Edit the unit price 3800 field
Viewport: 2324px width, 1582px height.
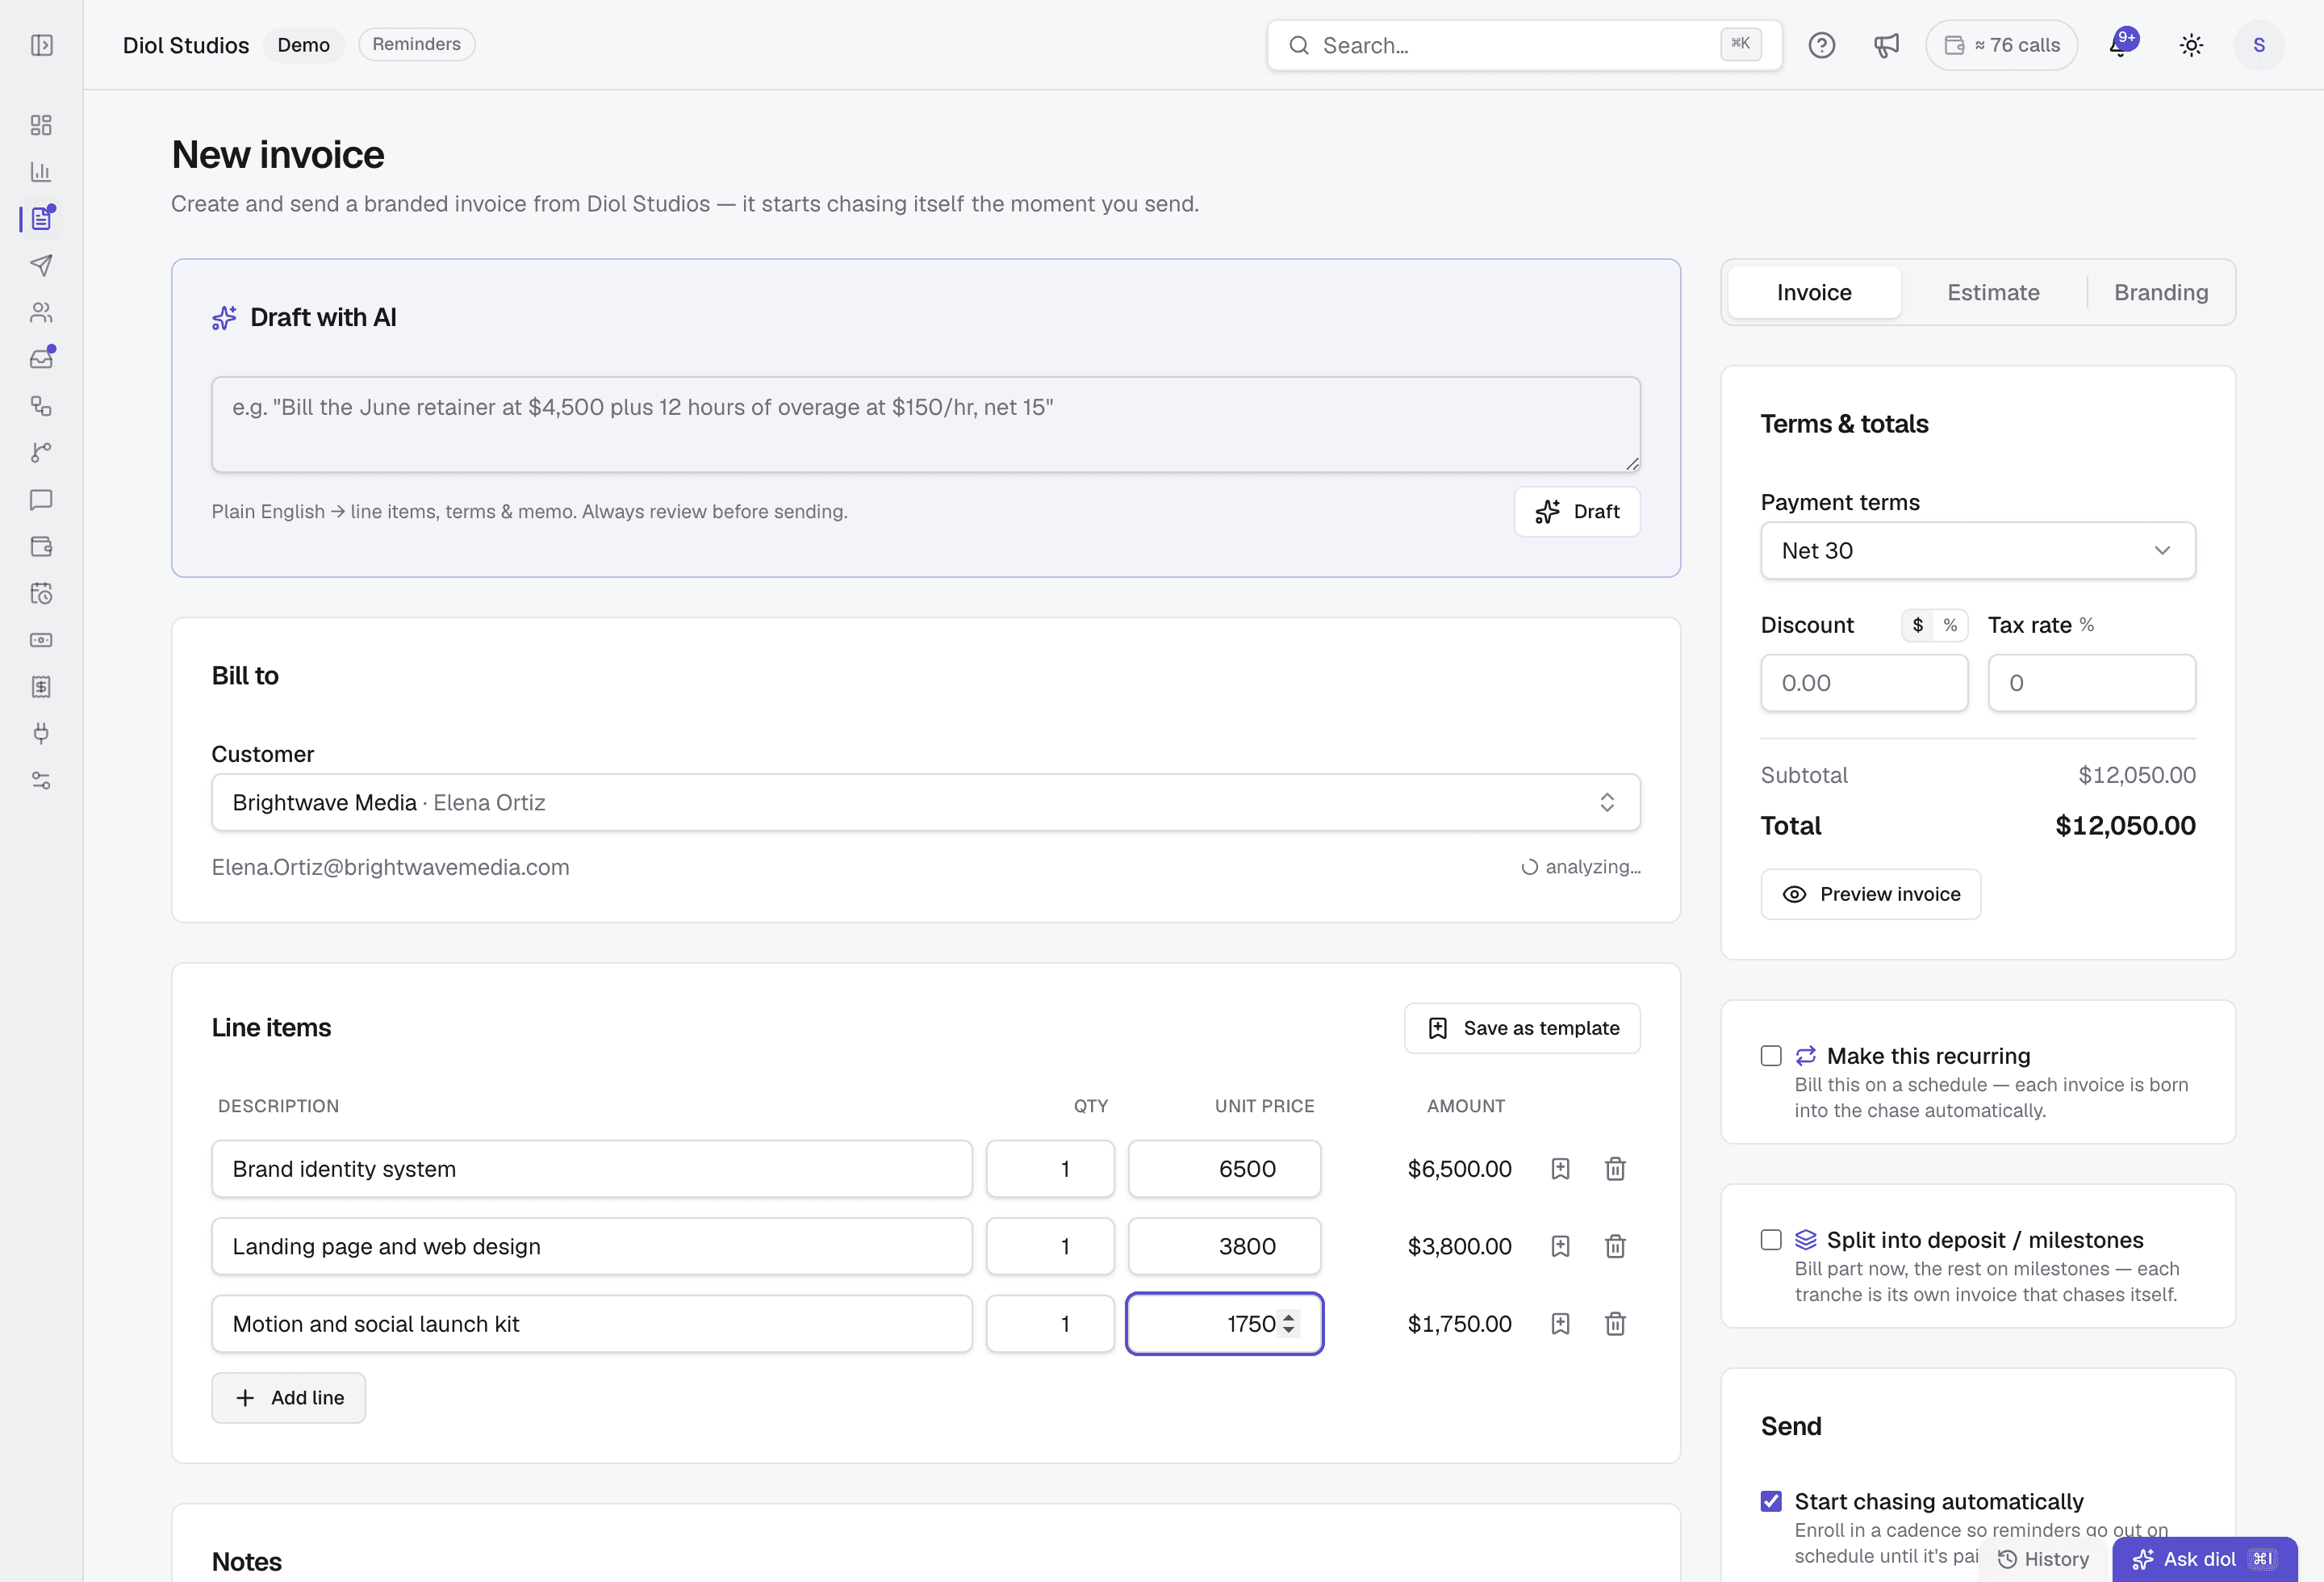pyautogui.click(x=1224, y=1246)
